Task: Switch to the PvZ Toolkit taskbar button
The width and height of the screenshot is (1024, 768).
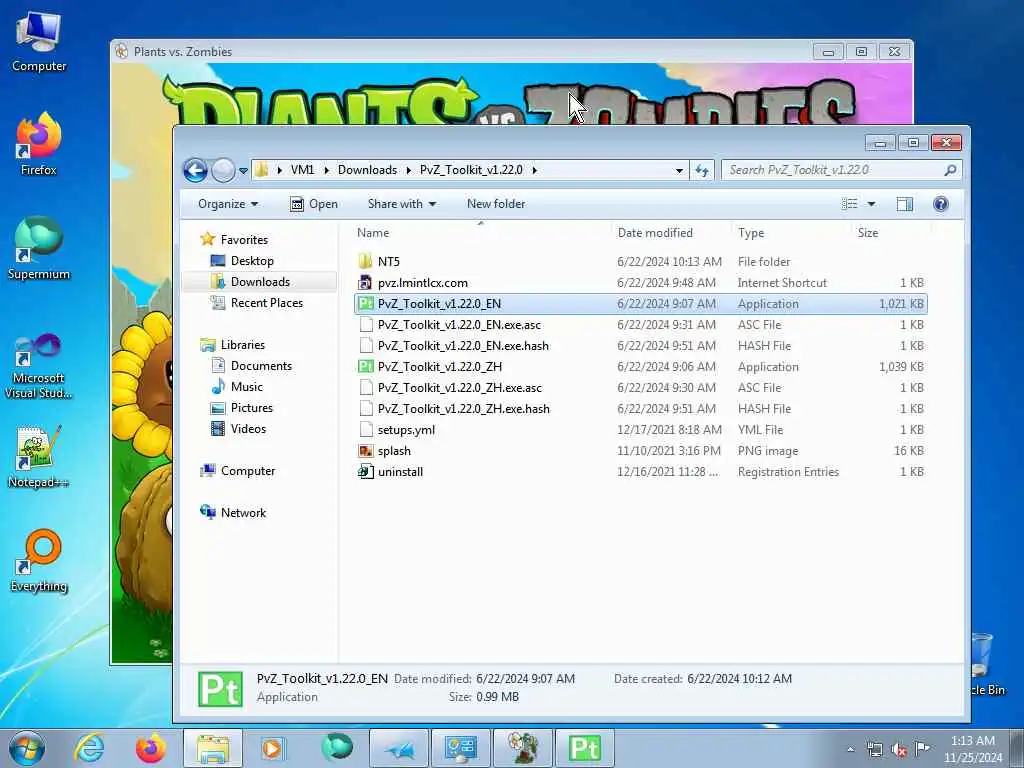Action: (x=584, y=748)
